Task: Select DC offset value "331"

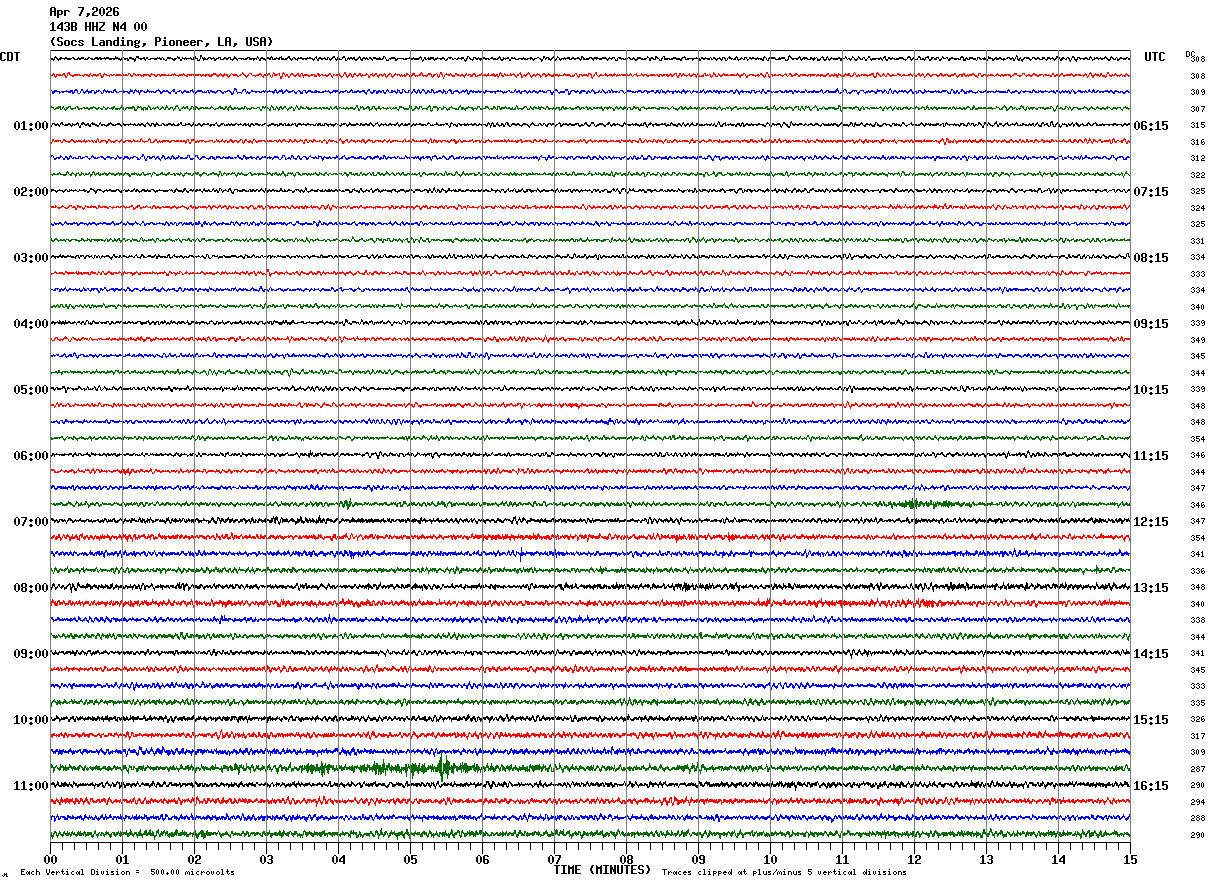Action: pos(1197,241)
